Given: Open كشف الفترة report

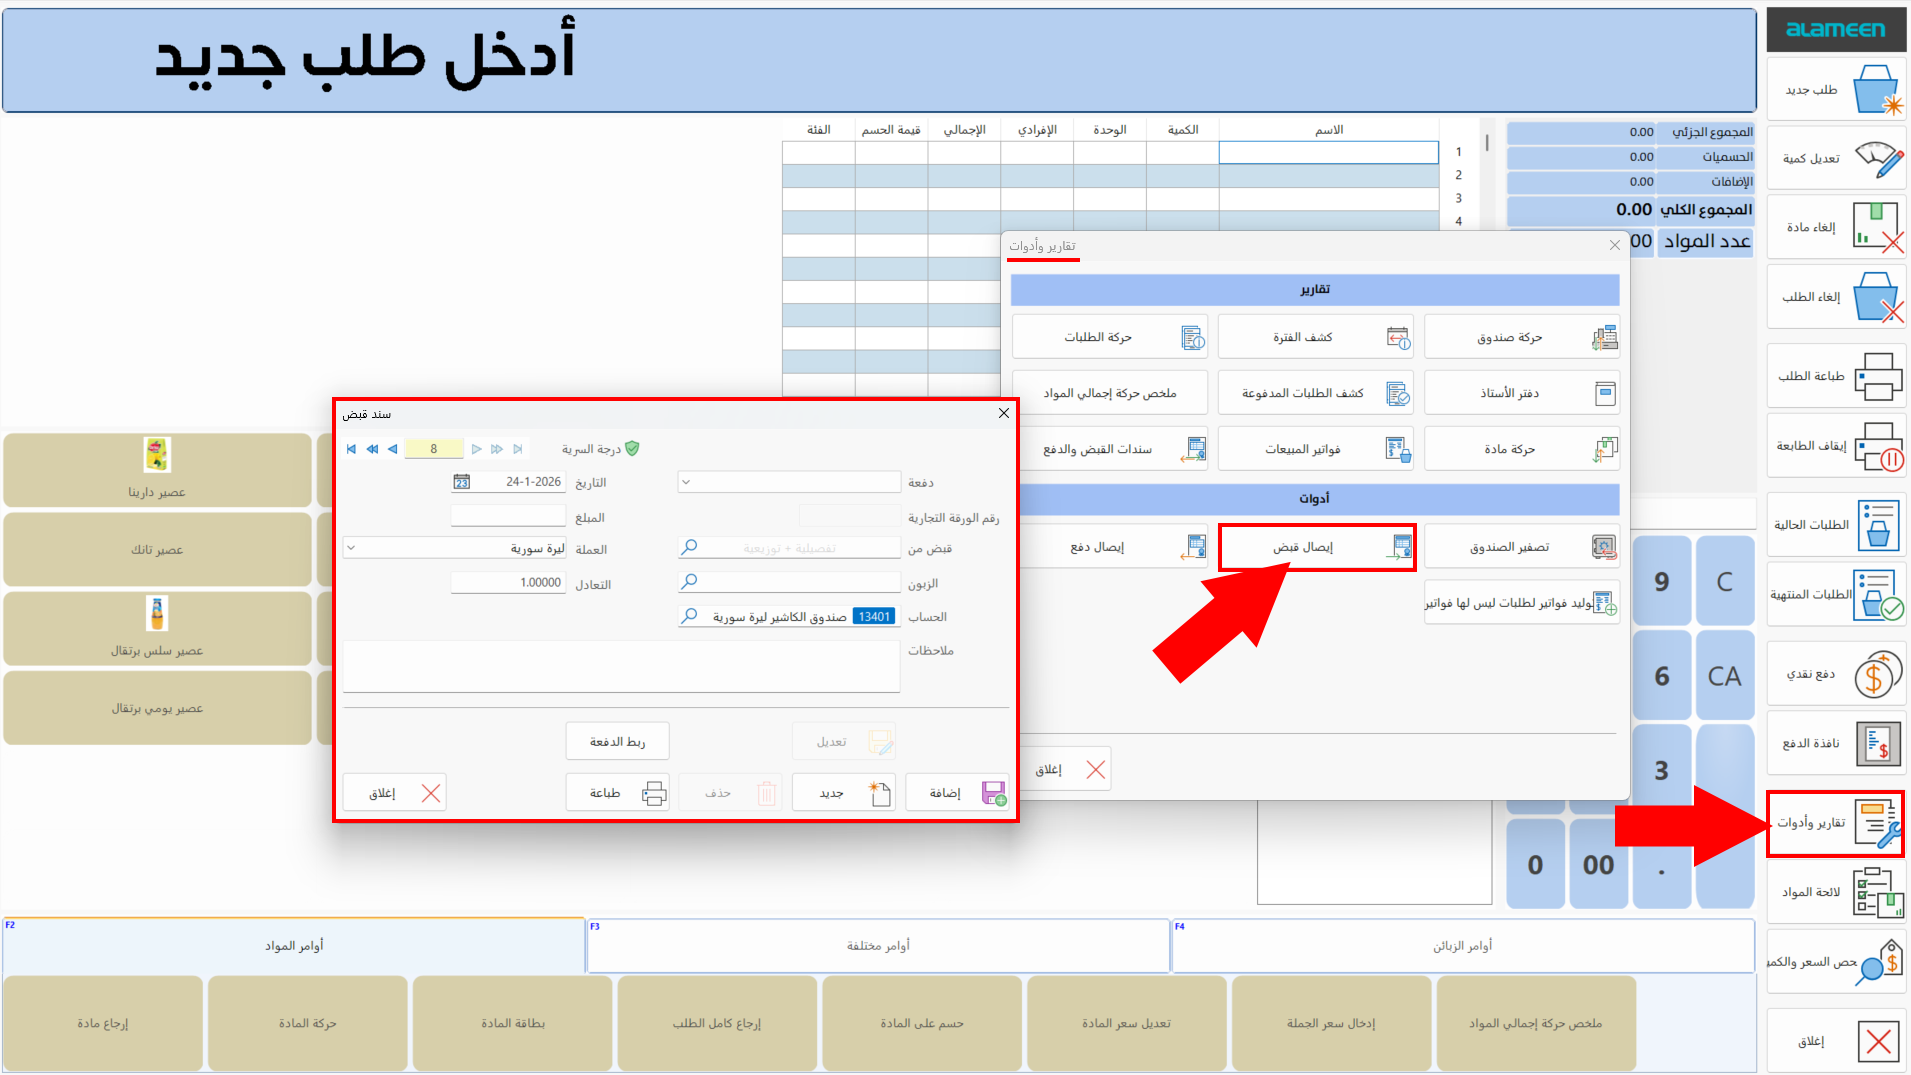Looking at the screenshot, I should tap(1315, 337).
